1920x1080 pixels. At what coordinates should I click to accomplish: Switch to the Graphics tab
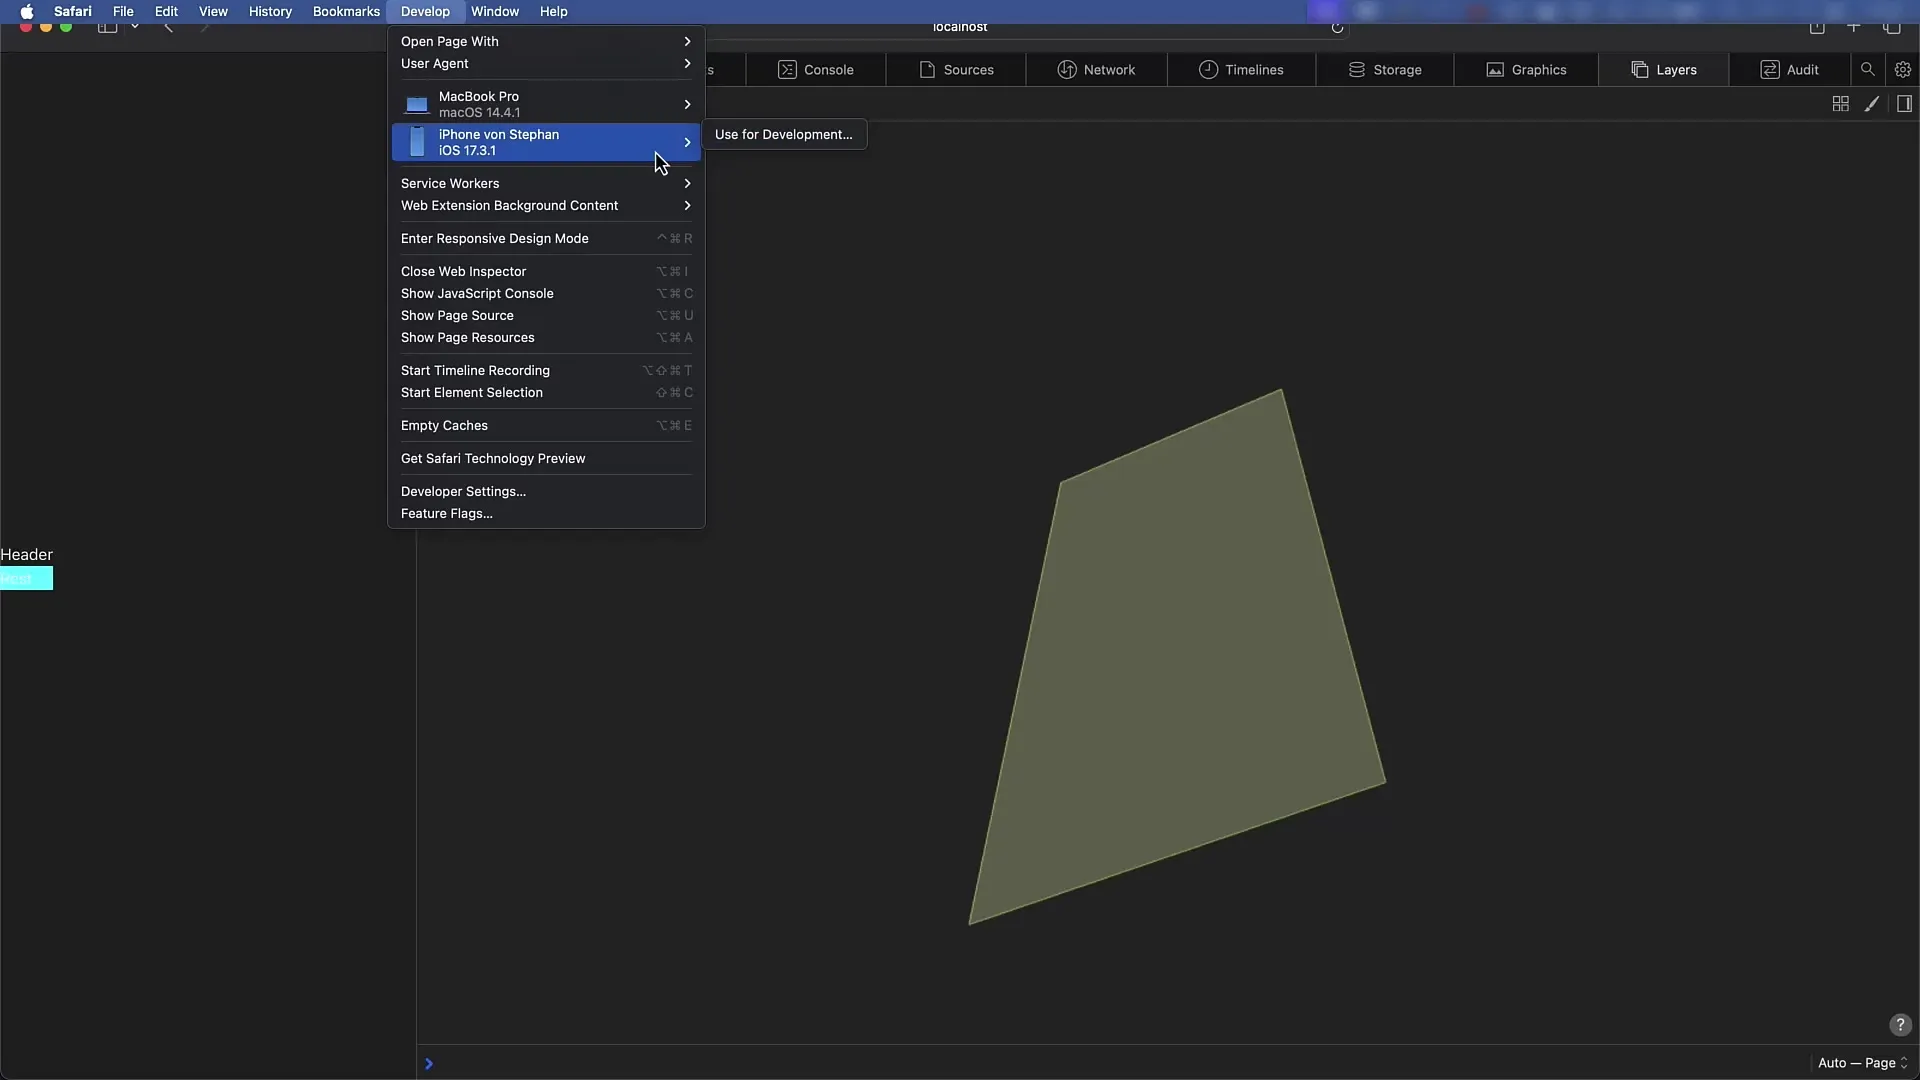[x=1526, y=70]
